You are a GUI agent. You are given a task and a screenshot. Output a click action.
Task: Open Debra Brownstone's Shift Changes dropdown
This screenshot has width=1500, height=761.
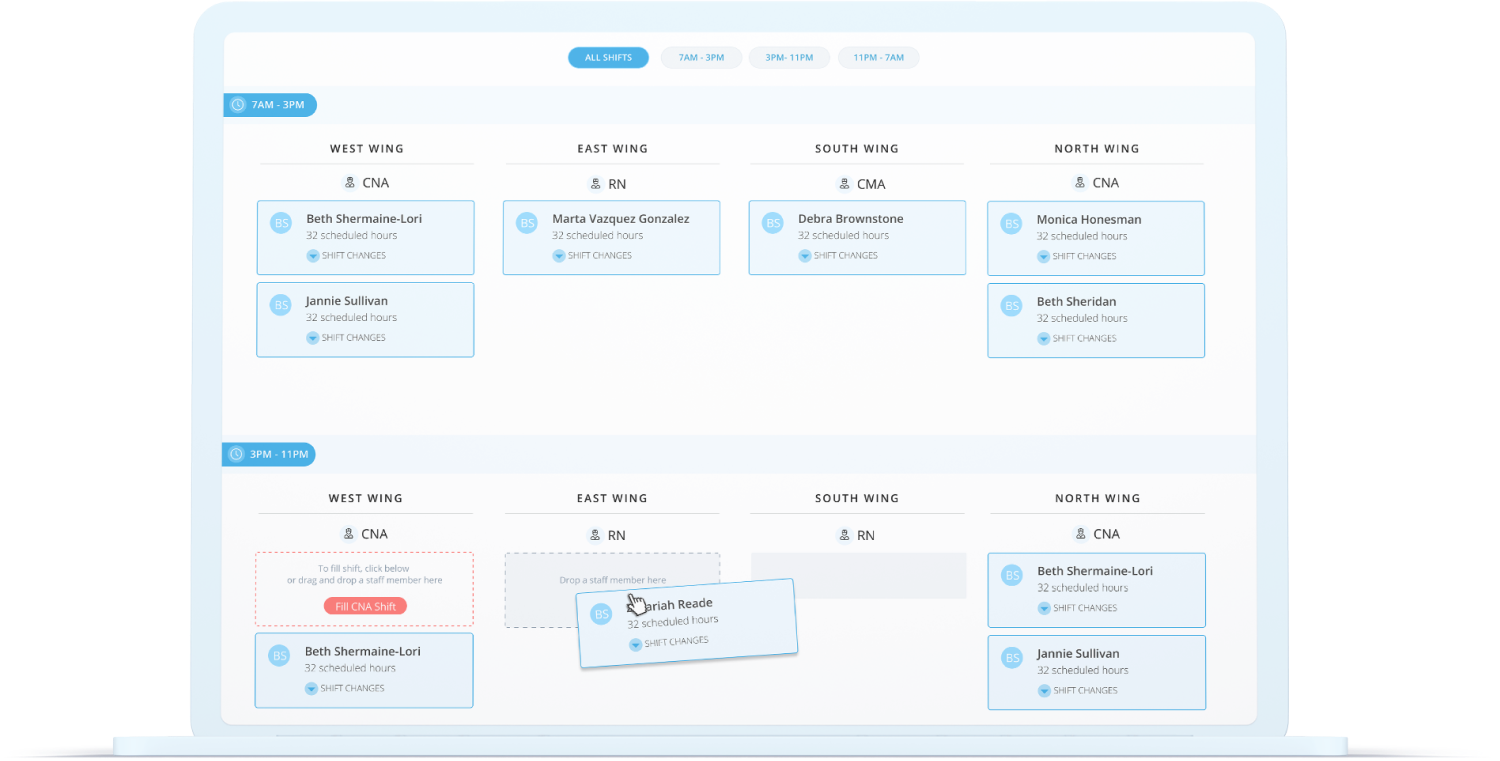pos(805,256)
